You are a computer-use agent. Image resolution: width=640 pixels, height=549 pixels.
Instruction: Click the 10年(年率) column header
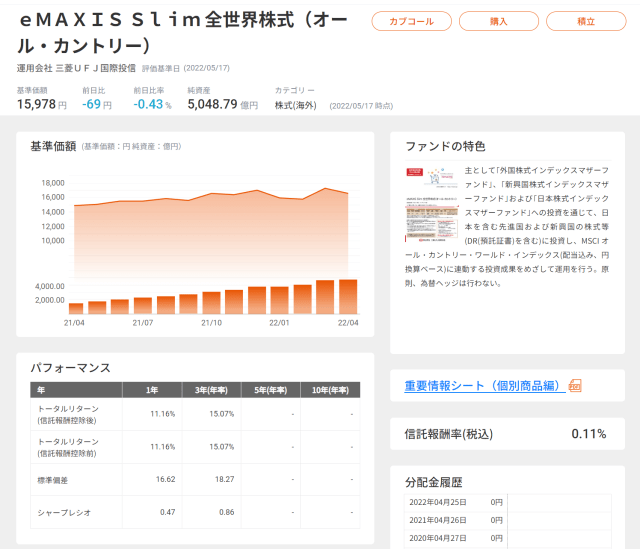tap(330, 390)
